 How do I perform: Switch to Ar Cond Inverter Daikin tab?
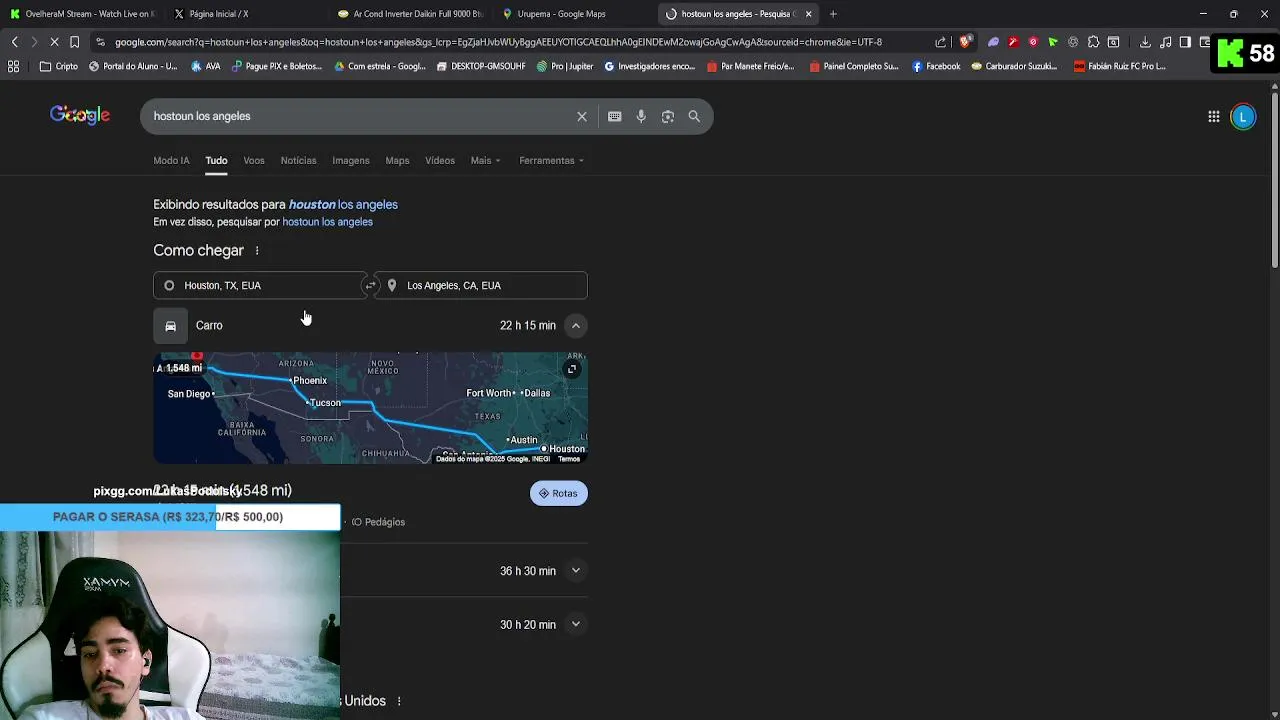pyautogui.click(x=410, y=14)
